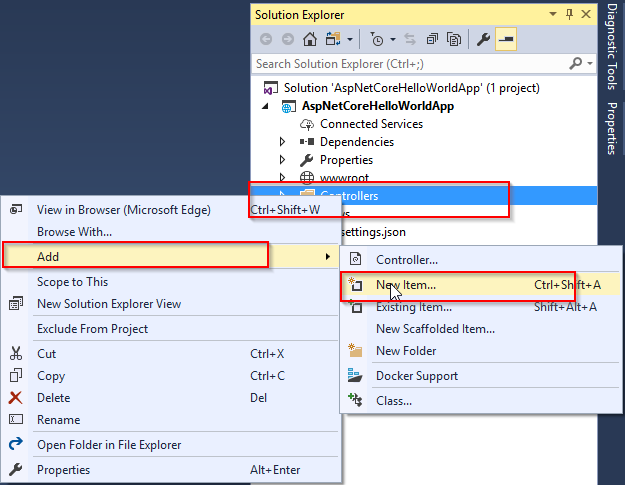This screenshot has height=485, width=625.
Task: Click the Pending Changes Filter clock icon
Action: coord(376,40)
